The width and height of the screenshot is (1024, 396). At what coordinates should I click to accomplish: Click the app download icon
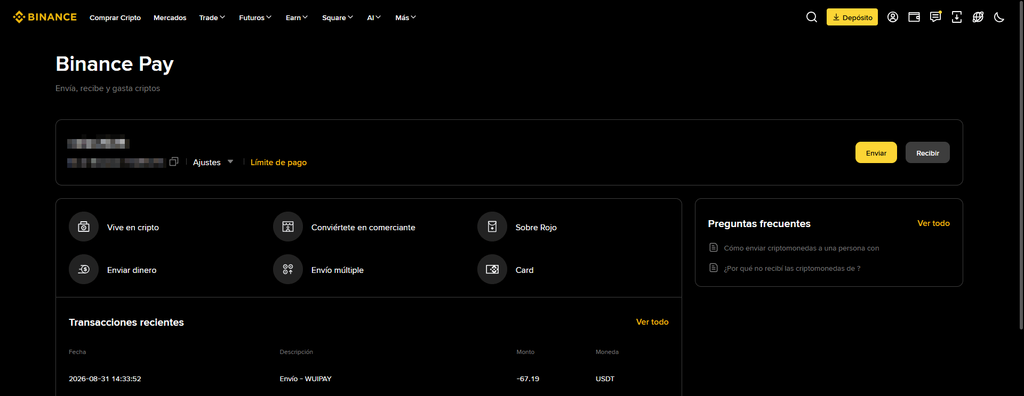957,18
